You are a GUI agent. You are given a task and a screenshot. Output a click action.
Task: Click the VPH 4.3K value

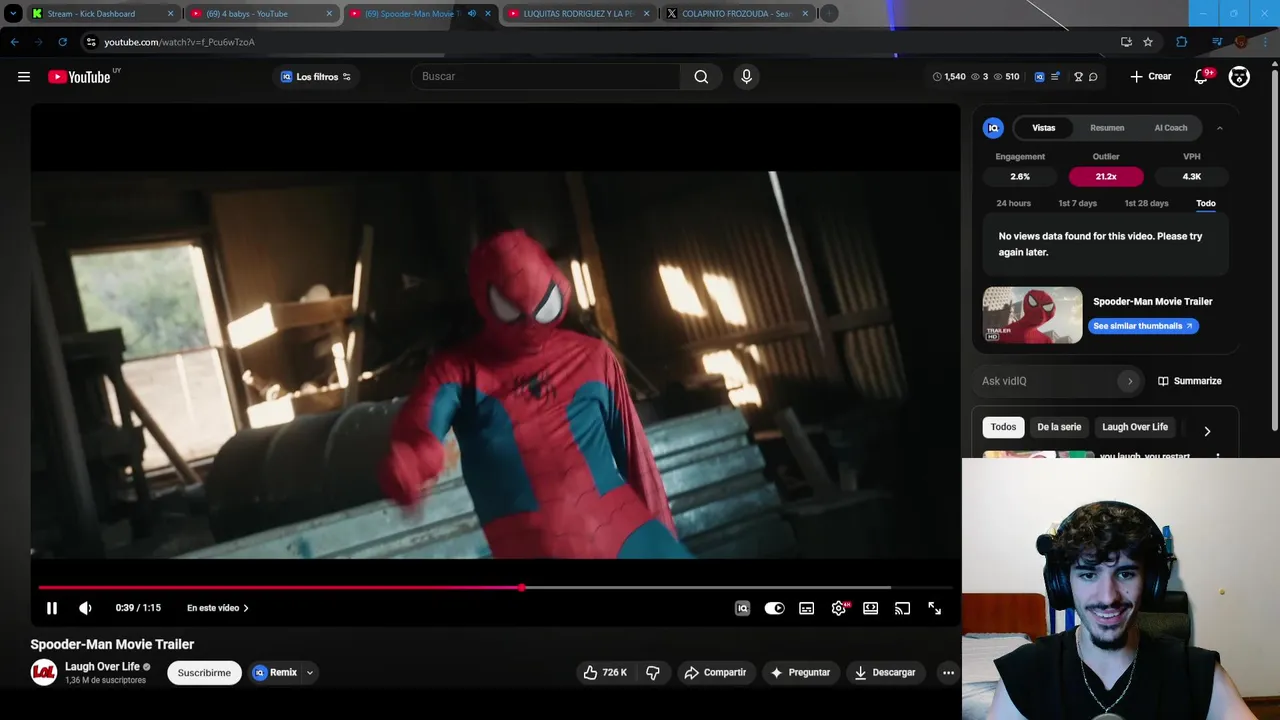point(1192,176)
